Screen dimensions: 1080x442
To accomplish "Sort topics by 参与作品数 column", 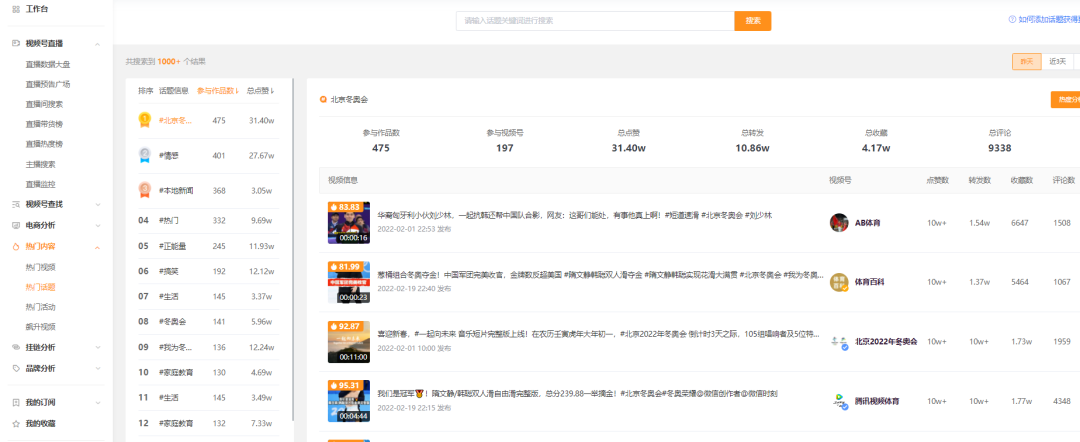I will tap(218, 91).
